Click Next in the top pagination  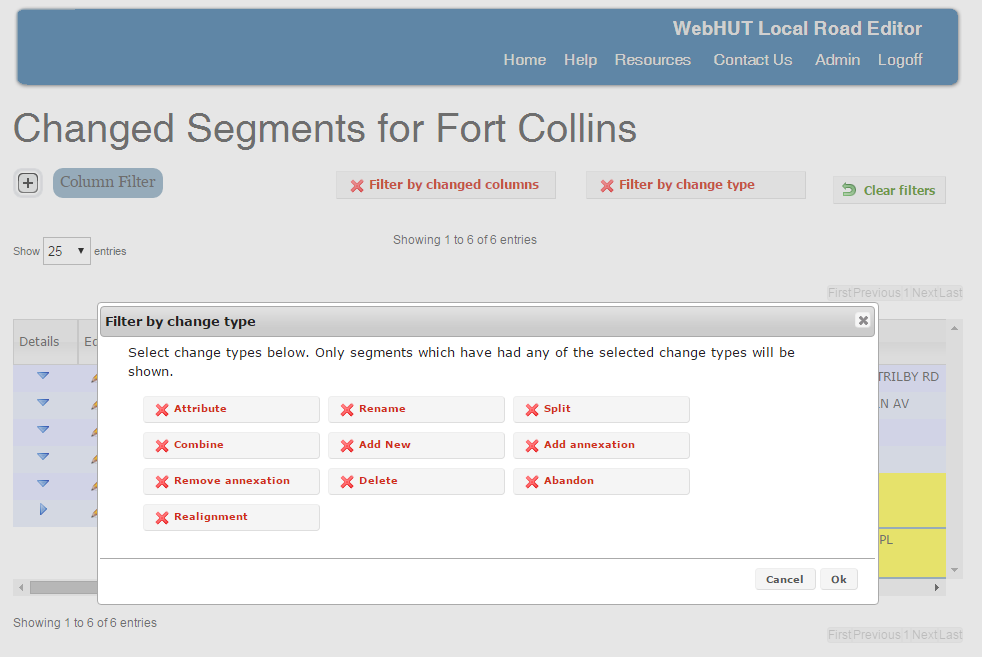(x=924, y=292)
